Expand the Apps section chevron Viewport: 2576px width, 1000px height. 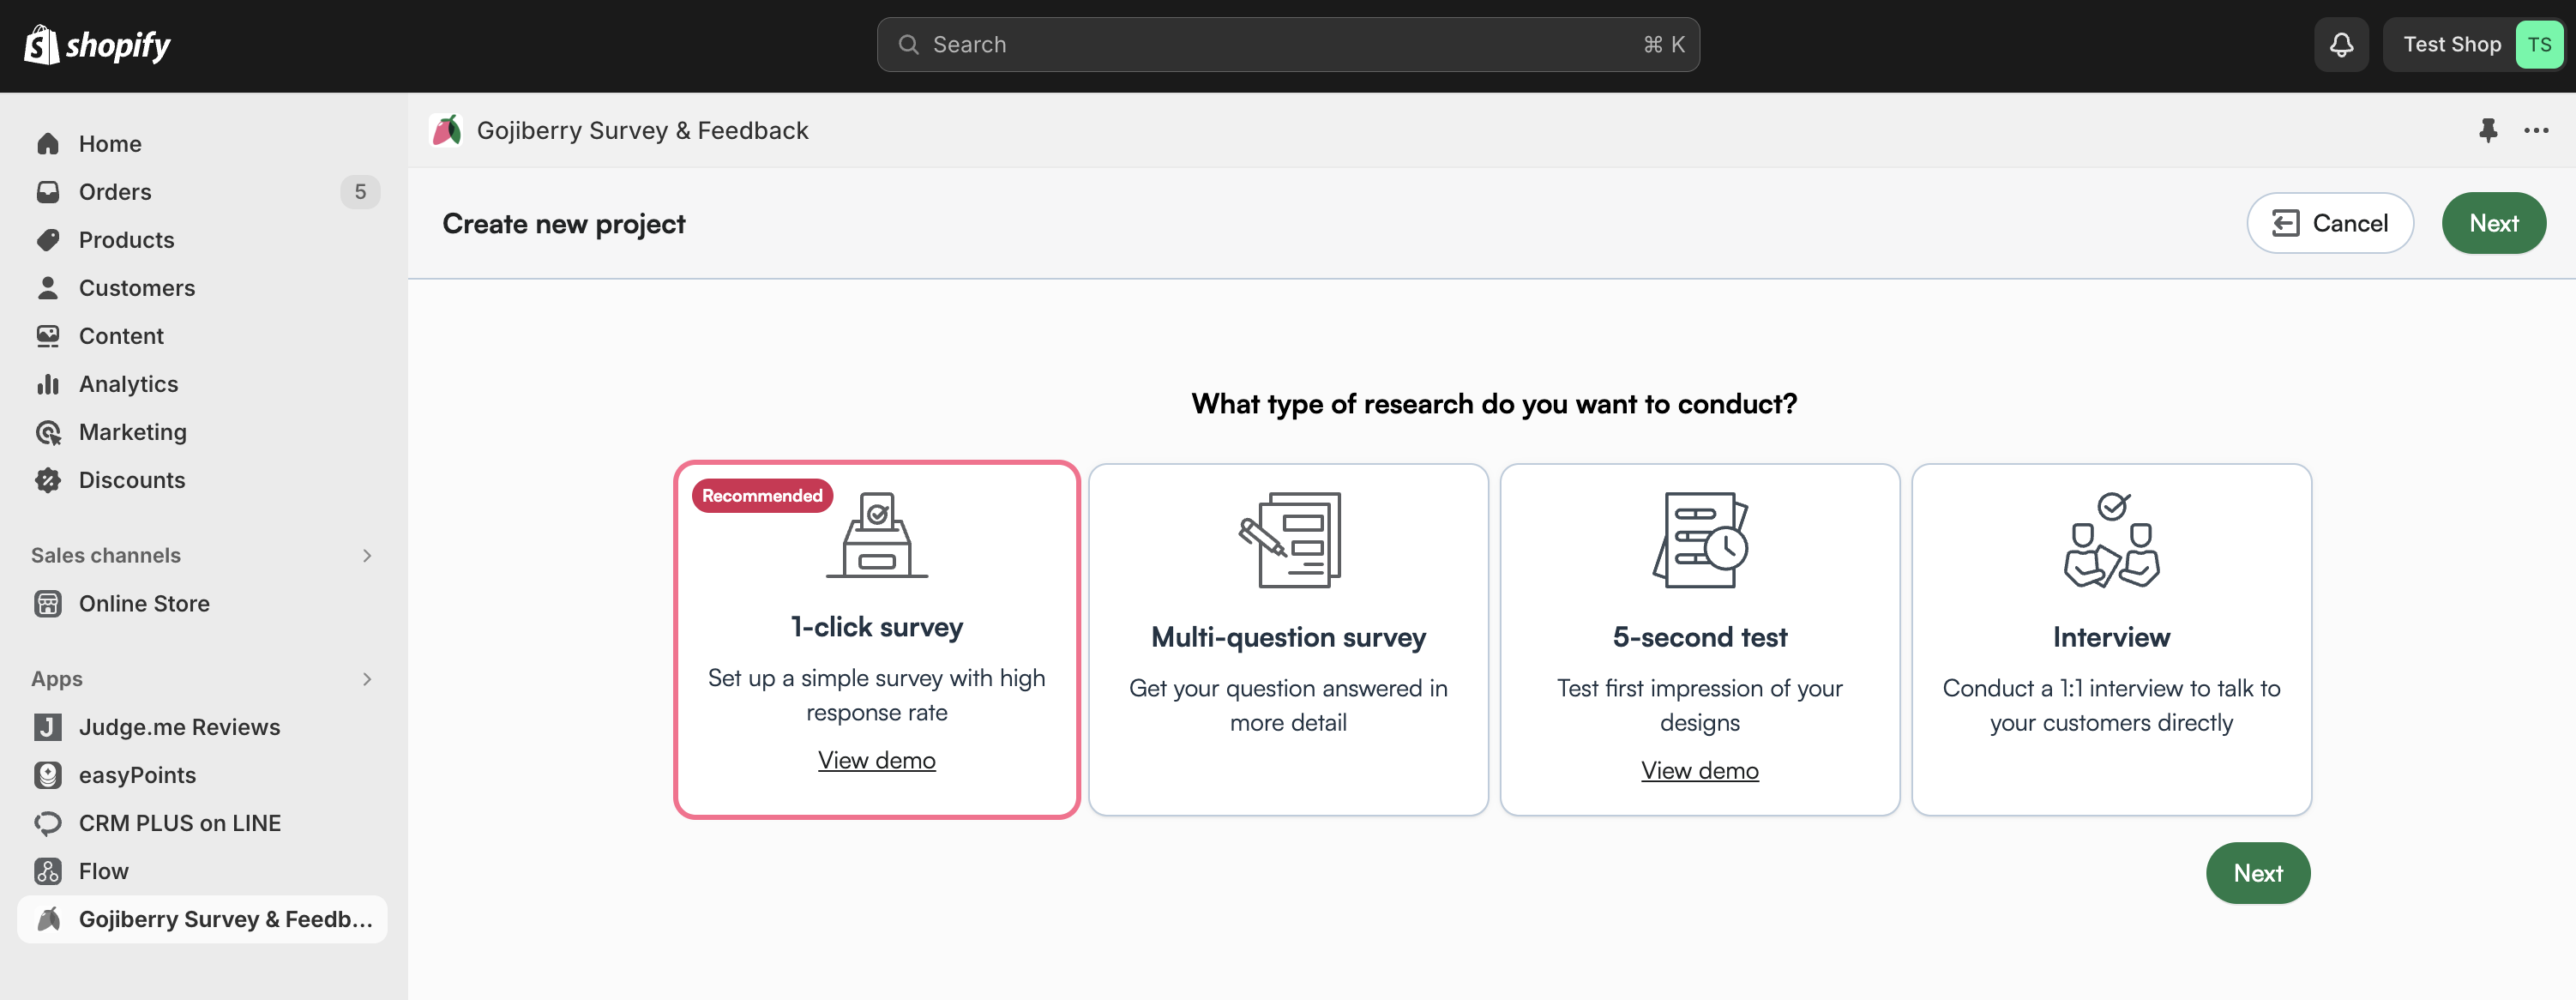pyautogui.click(x=367, y=680)
